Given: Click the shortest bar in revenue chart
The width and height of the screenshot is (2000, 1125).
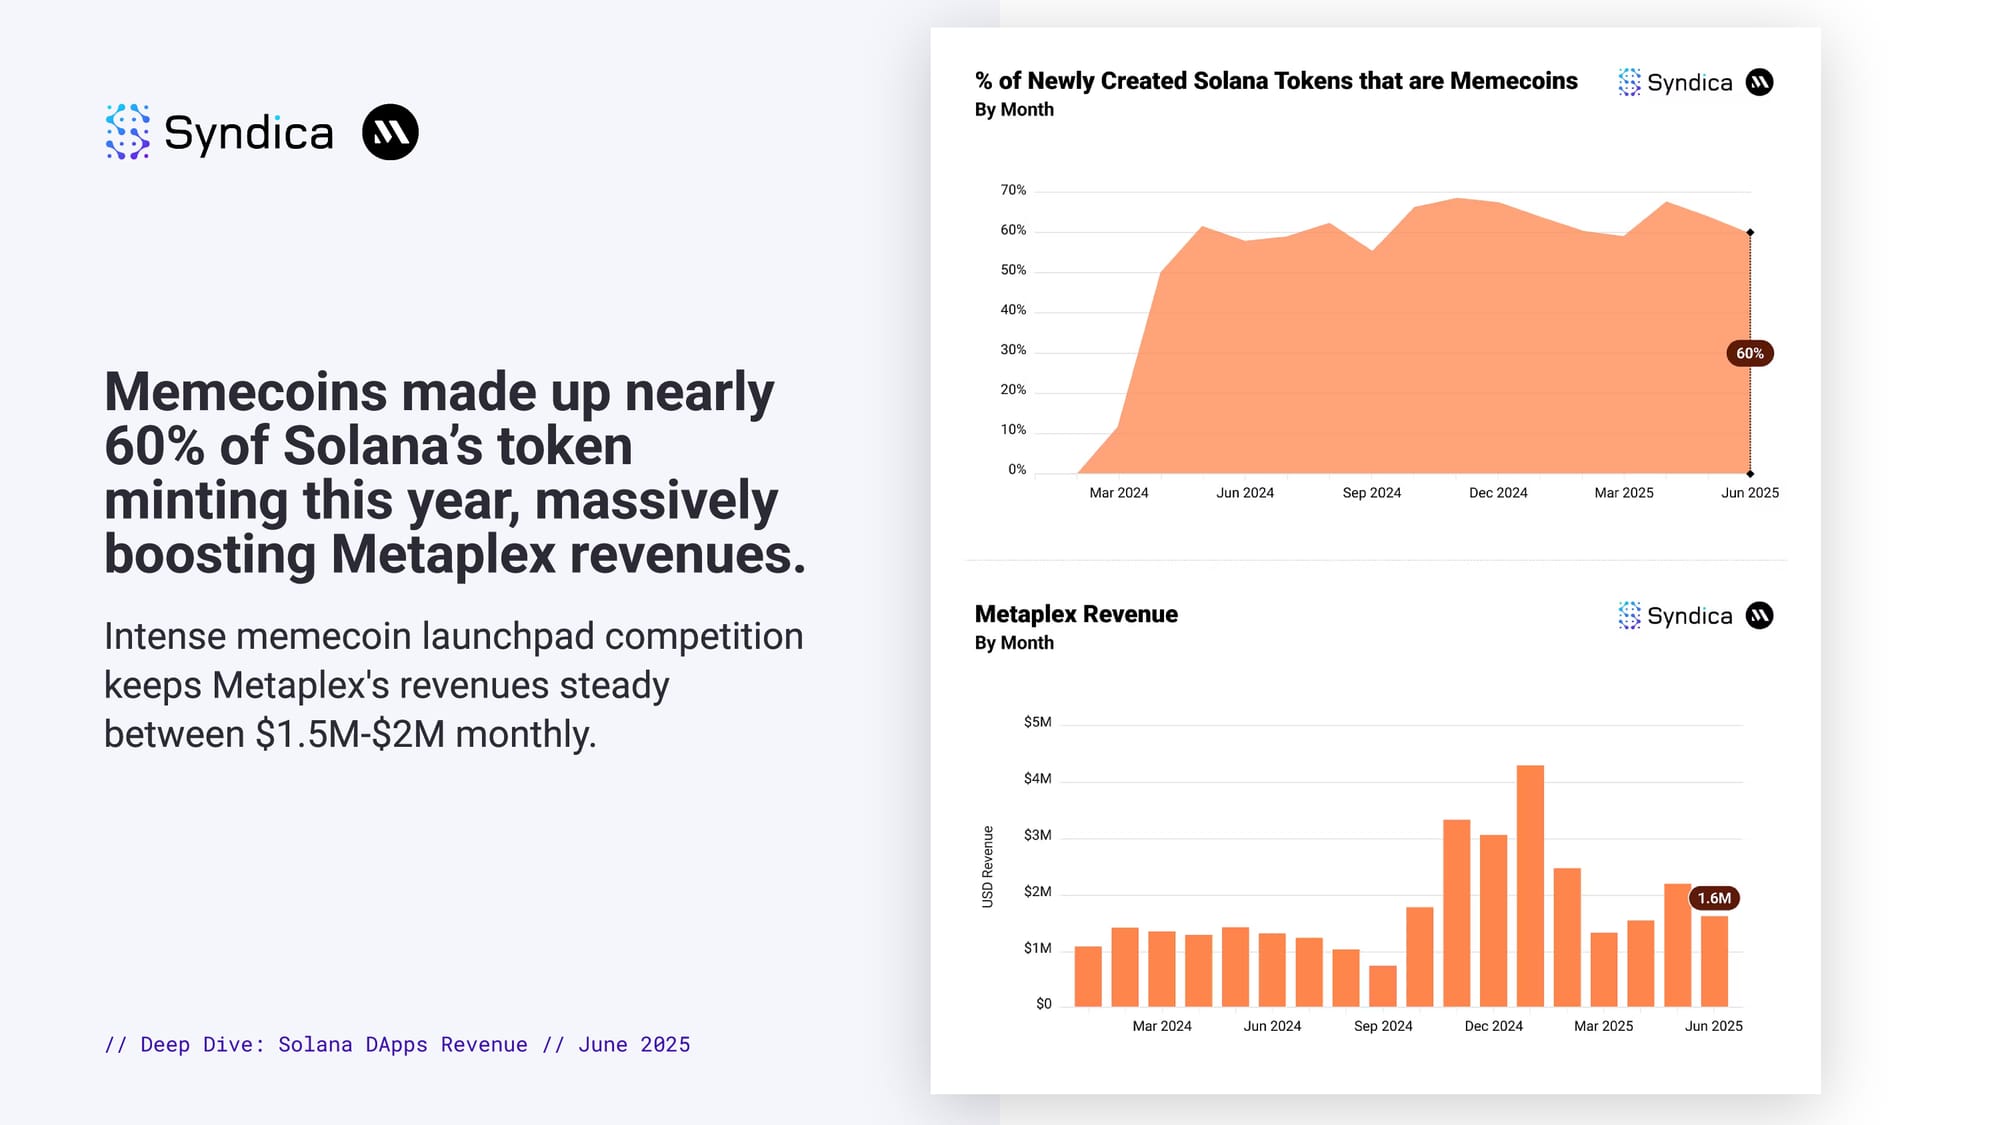Looking at the screenshot, I should pyautogui.click(x=1383, y=986).
